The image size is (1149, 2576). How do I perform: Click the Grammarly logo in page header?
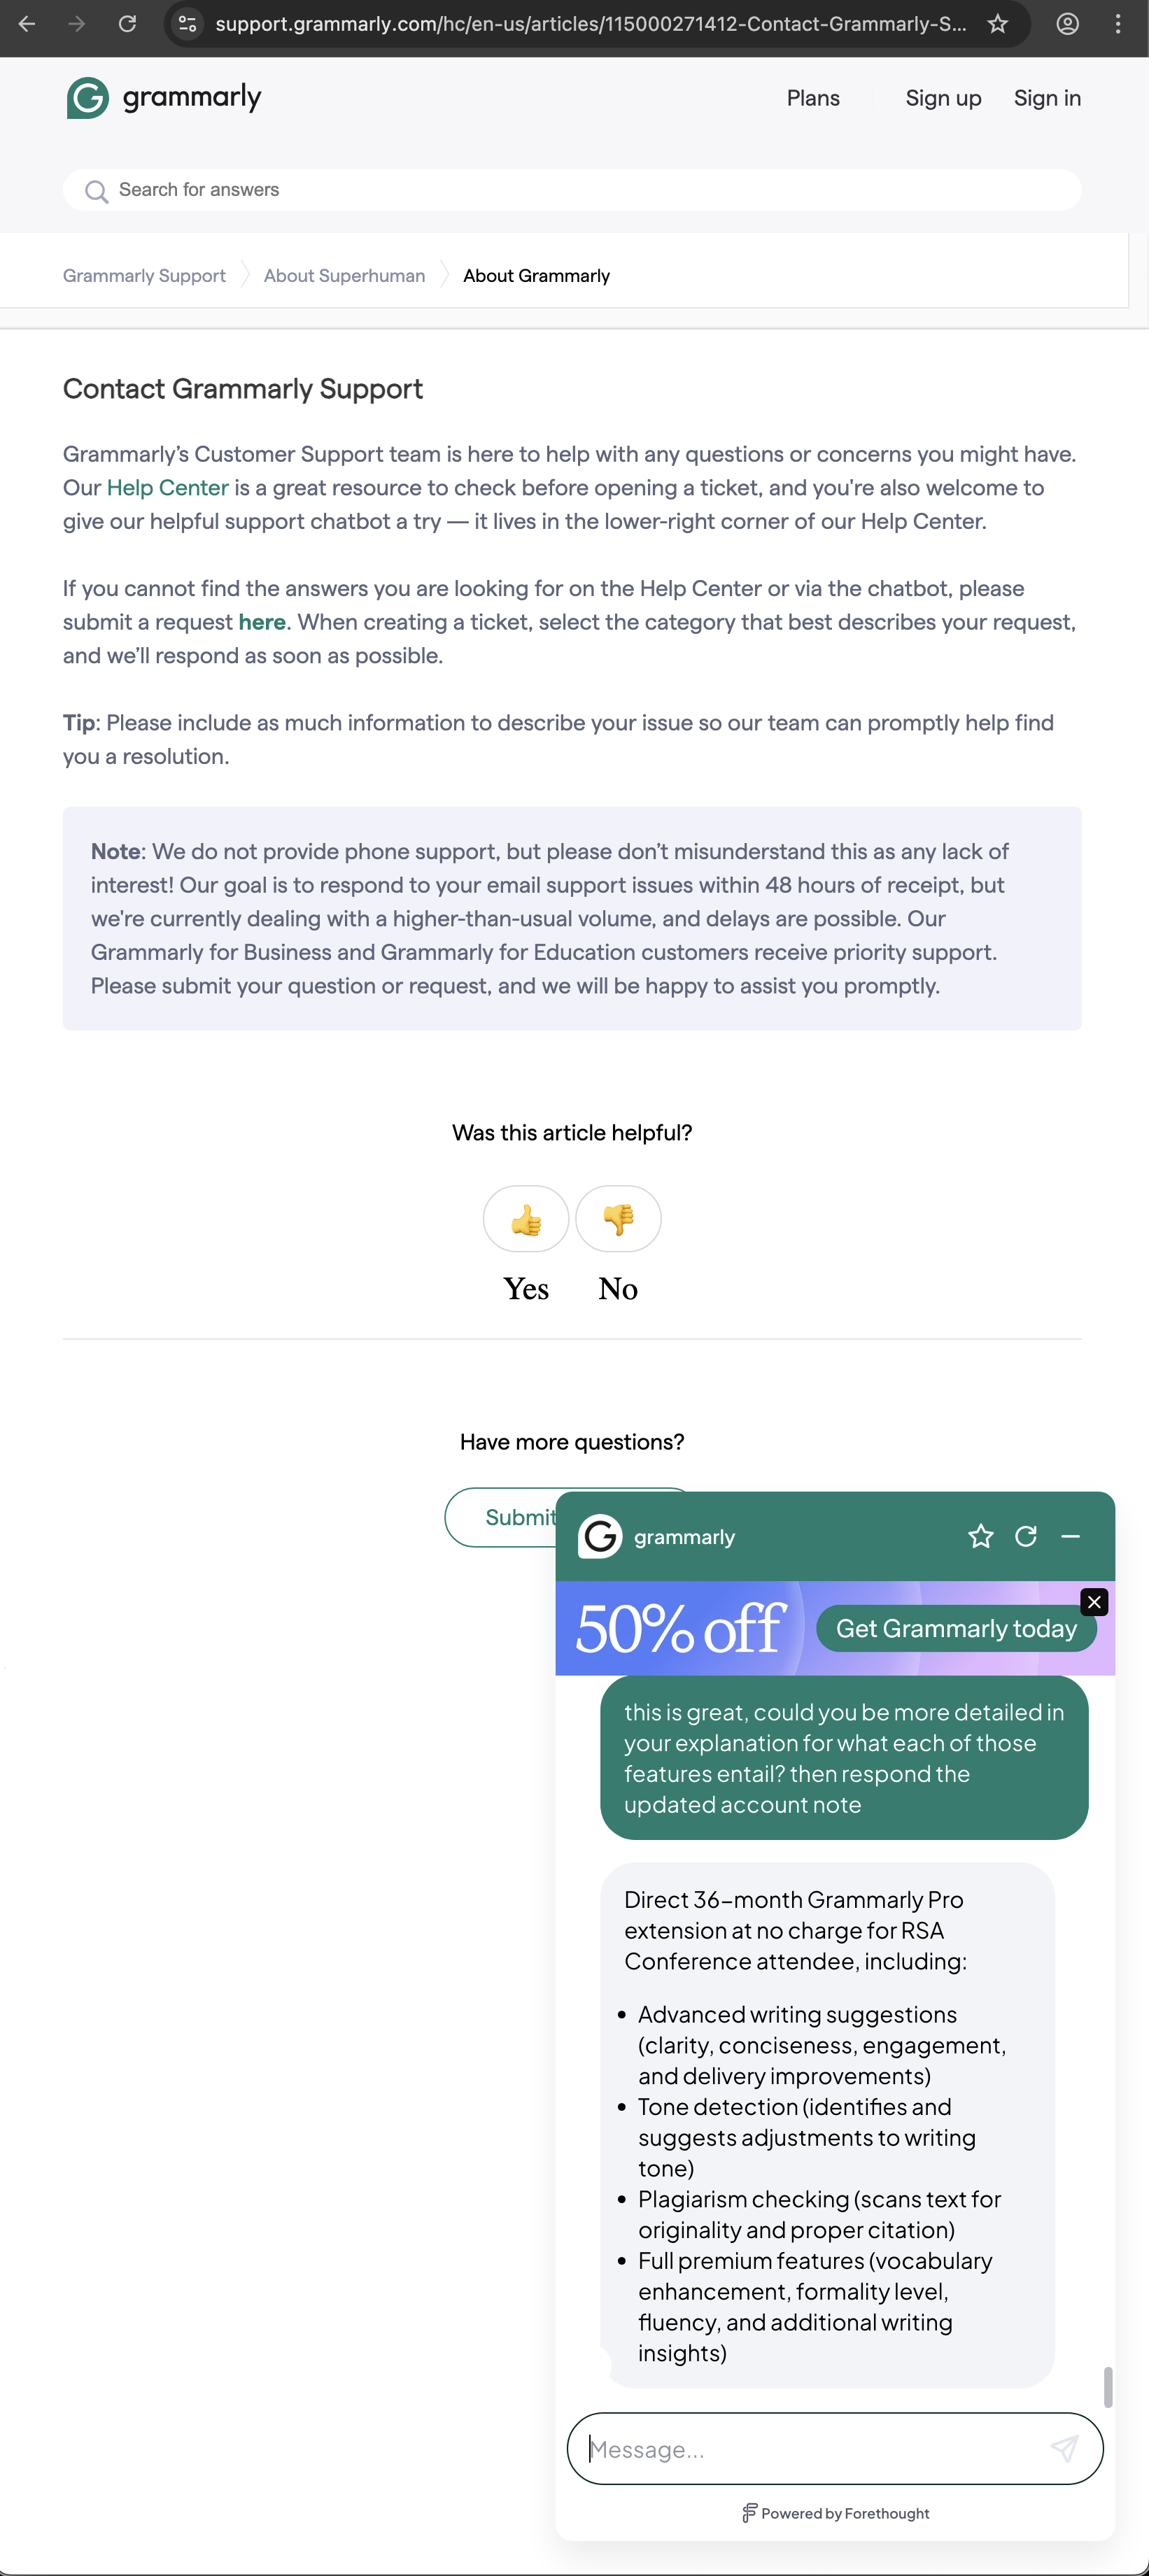point(163,97)
